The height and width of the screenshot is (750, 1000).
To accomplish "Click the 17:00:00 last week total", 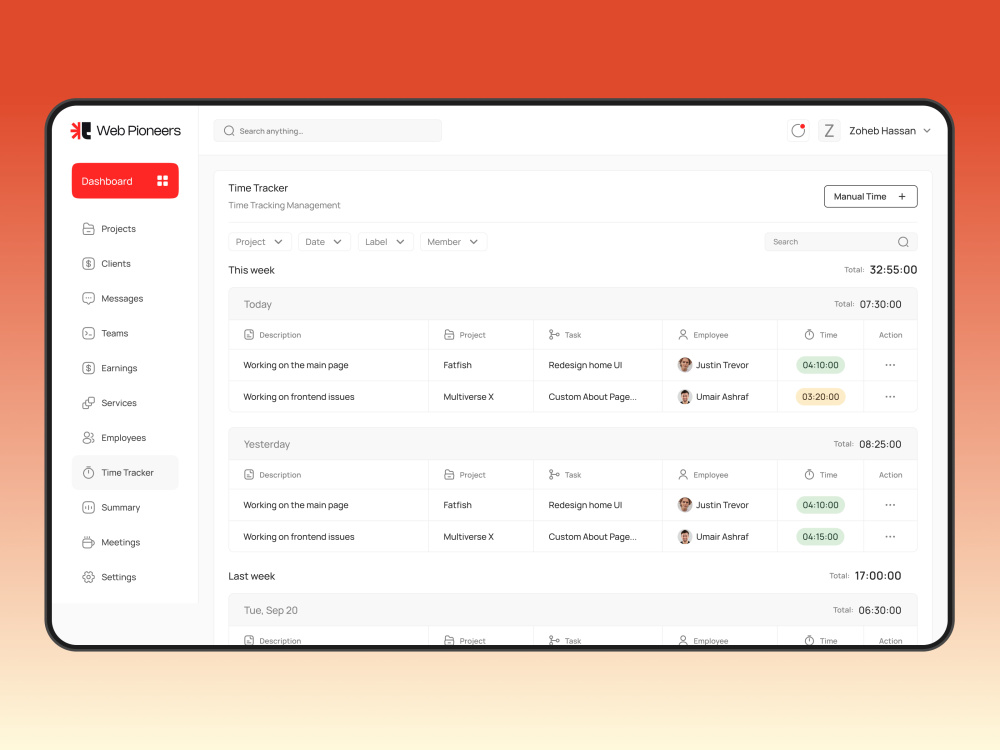I will pos(878,576).
